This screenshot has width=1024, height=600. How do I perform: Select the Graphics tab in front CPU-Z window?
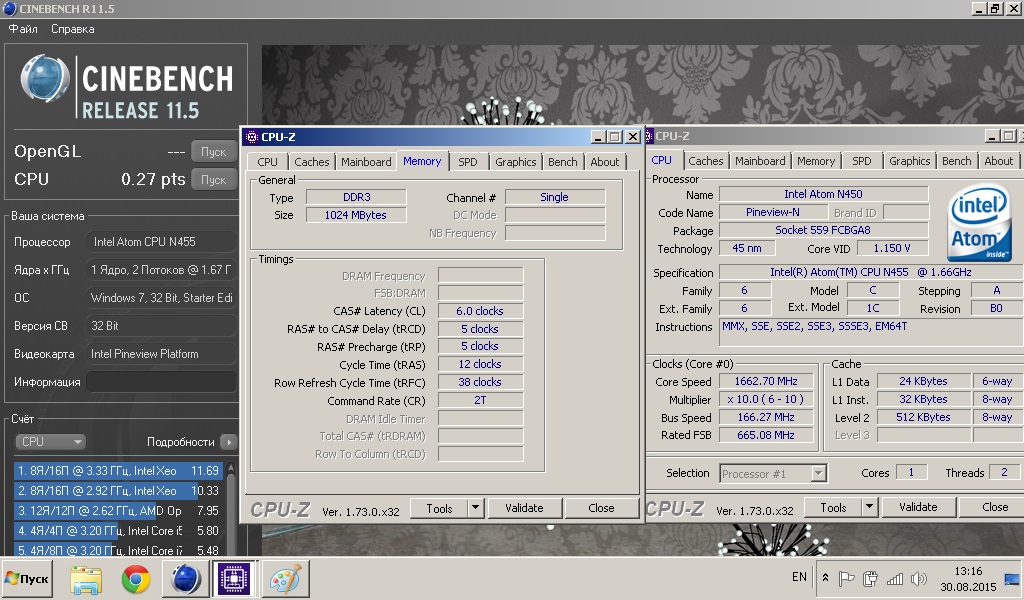pyautogui.click(x=515, y=162)
